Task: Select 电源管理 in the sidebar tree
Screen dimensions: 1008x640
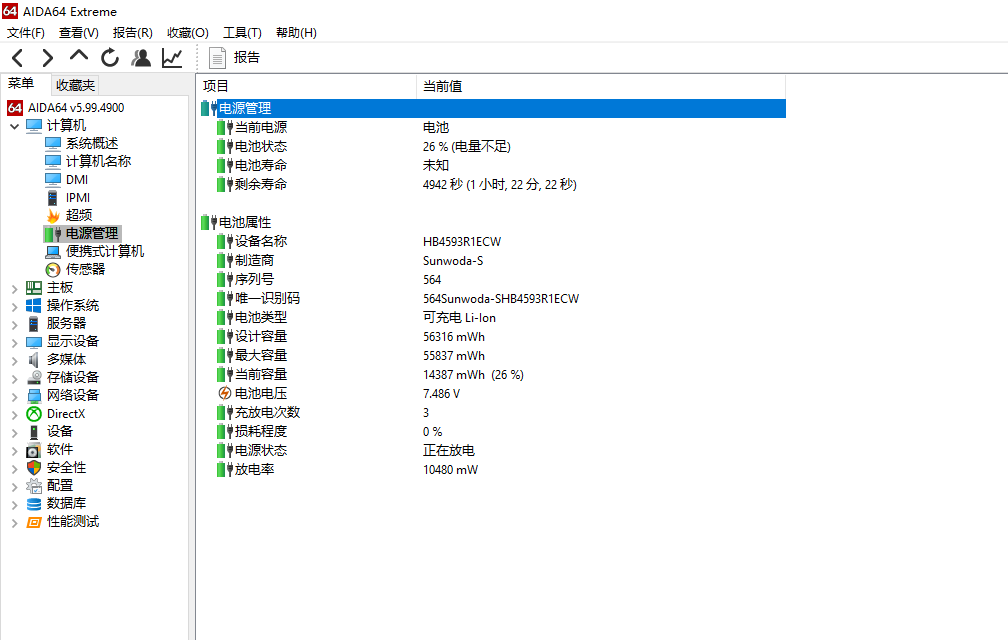Action: [92, 233]
